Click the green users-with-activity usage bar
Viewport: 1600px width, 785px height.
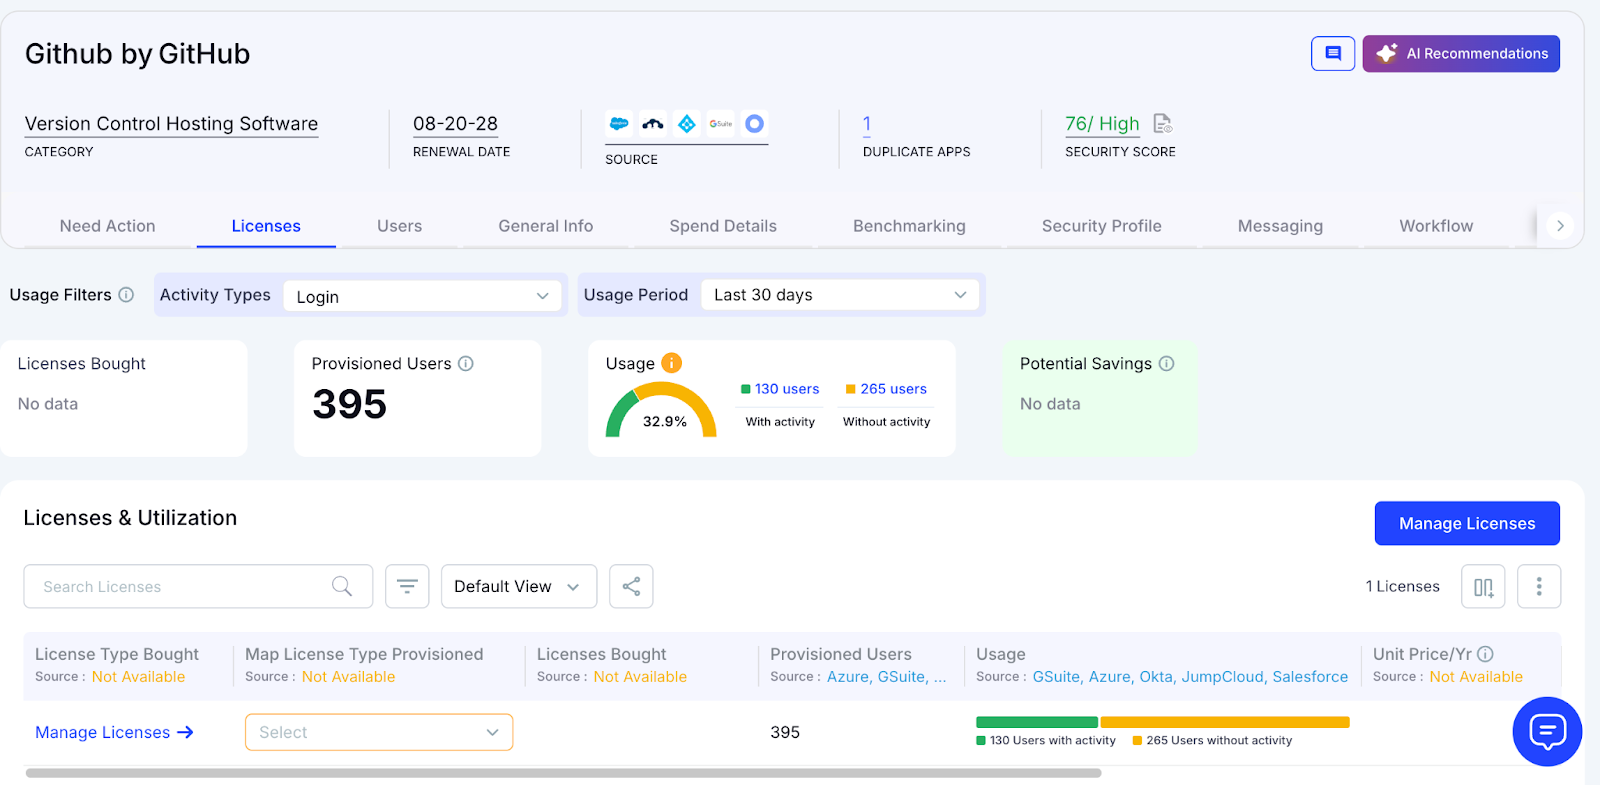(x=1037, y=722)
